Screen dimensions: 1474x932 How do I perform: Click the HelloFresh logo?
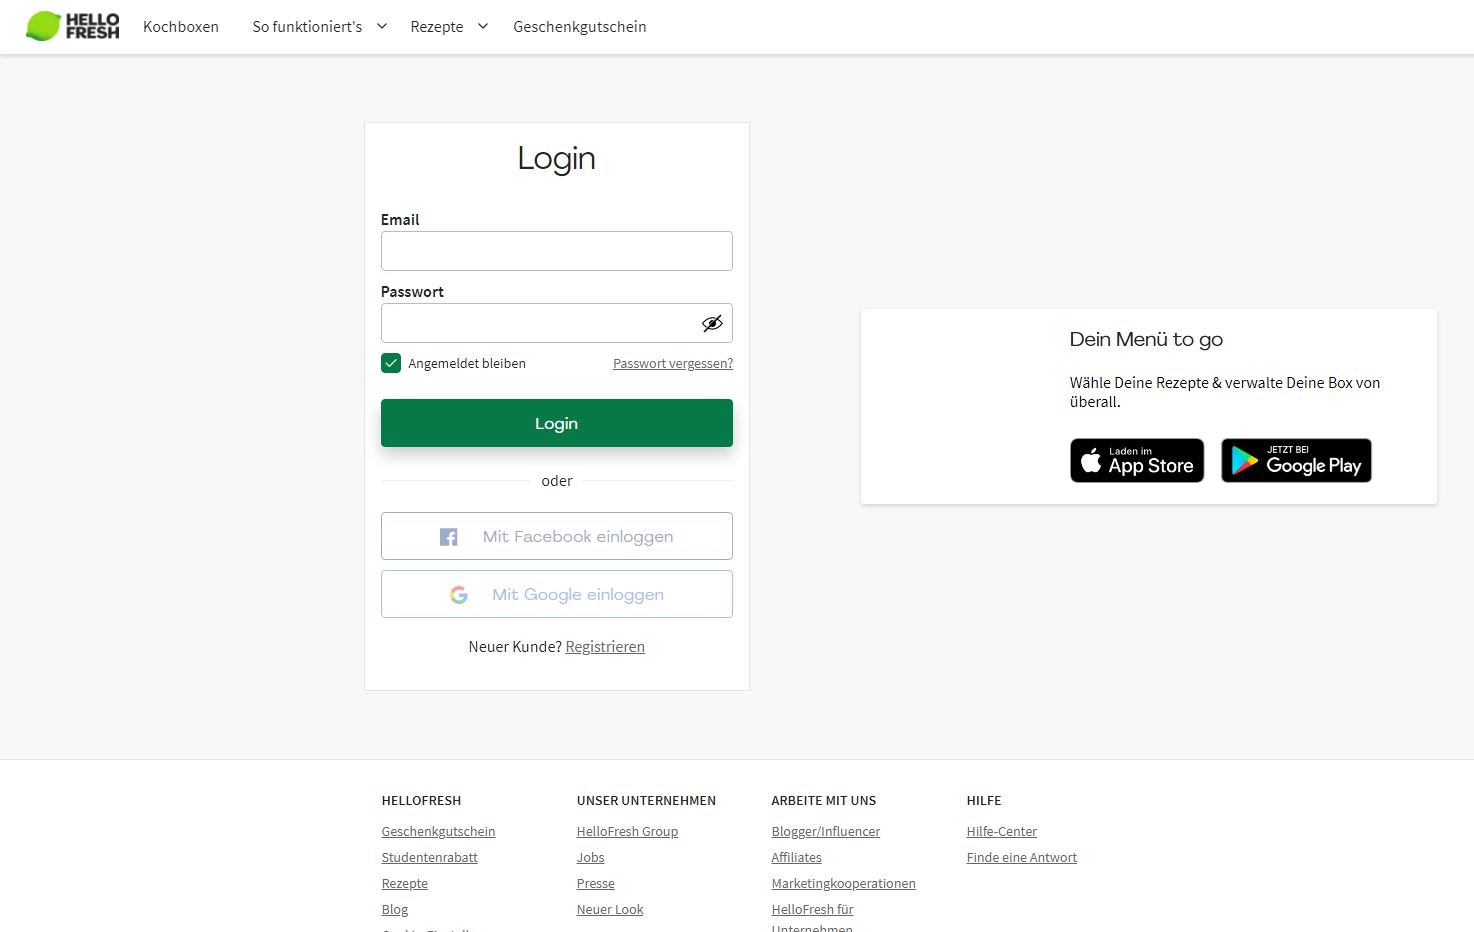71,25
